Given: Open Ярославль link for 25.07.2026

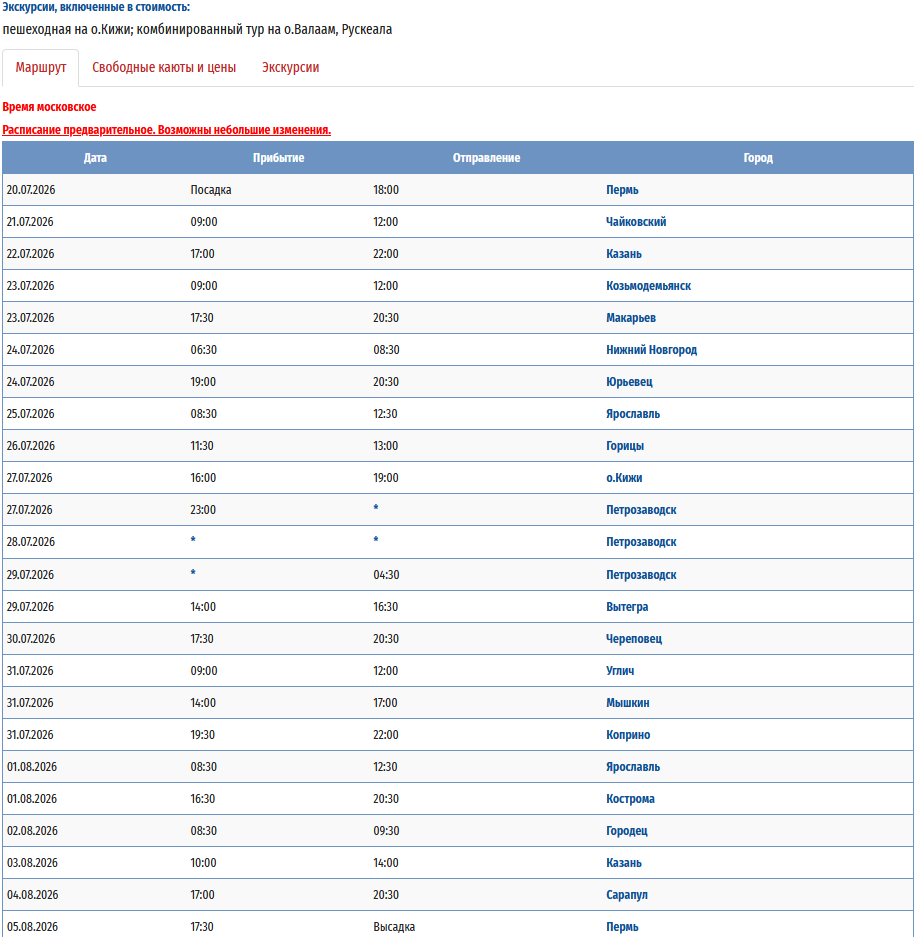Looking at the screenshot, I should (x=633, y=414).
